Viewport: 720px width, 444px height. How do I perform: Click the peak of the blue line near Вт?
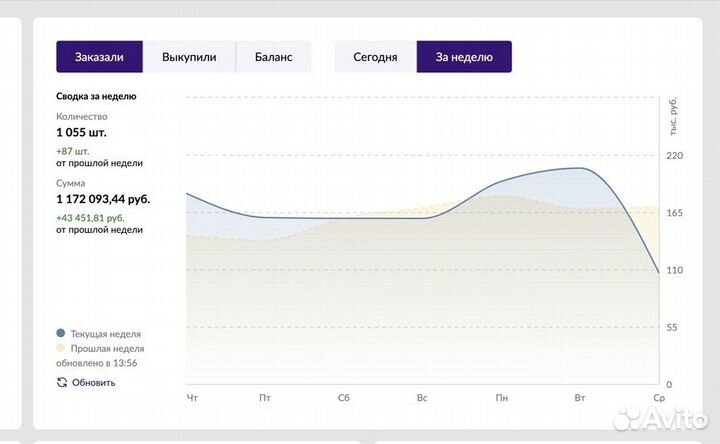pyautogui.click(x=578, y=168)
